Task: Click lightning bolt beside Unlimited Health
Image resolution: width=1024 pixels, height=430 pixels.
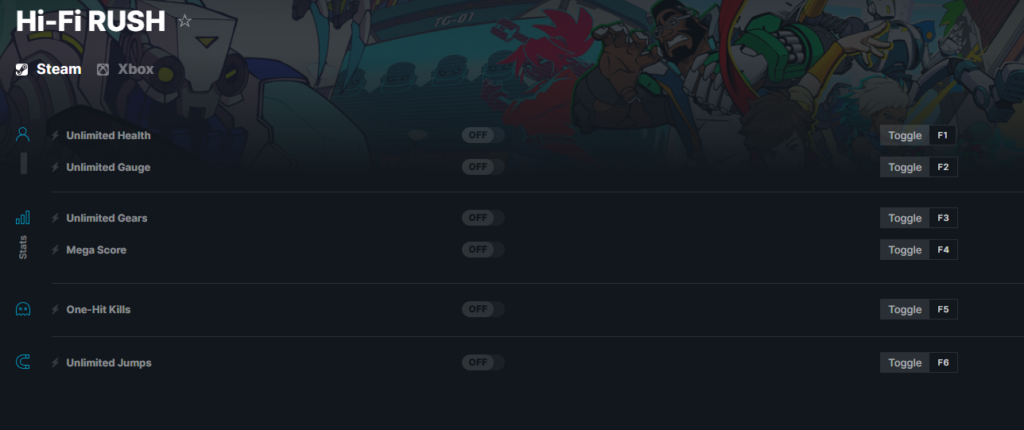Action: point(56,135)
